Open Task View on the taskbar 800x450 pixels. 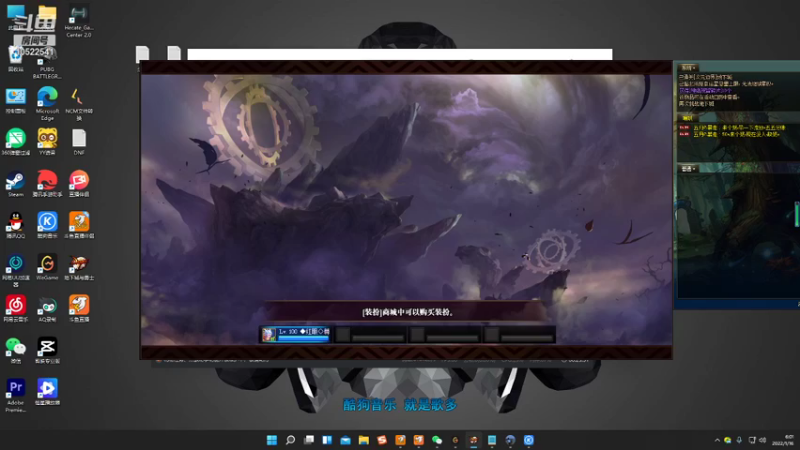(x=309, y=440)
